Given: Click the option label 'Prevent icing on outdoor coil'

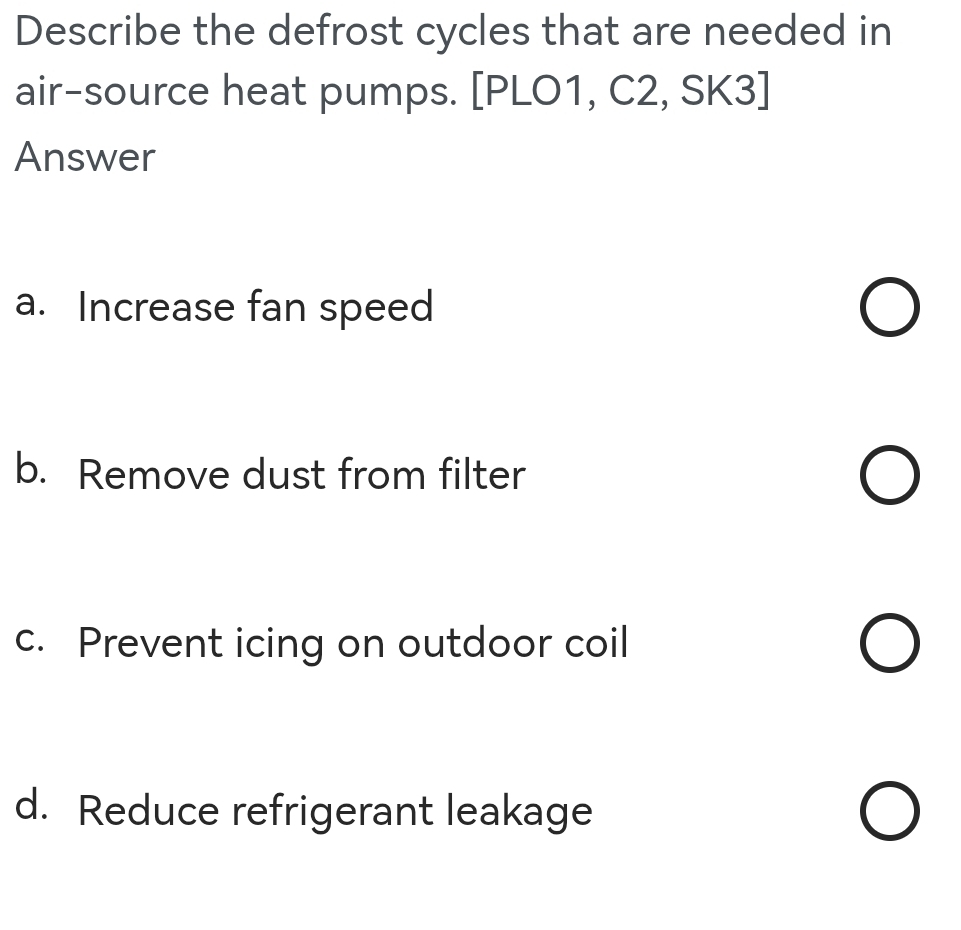Looking at the screenshot, I should (x=353, y=643).
